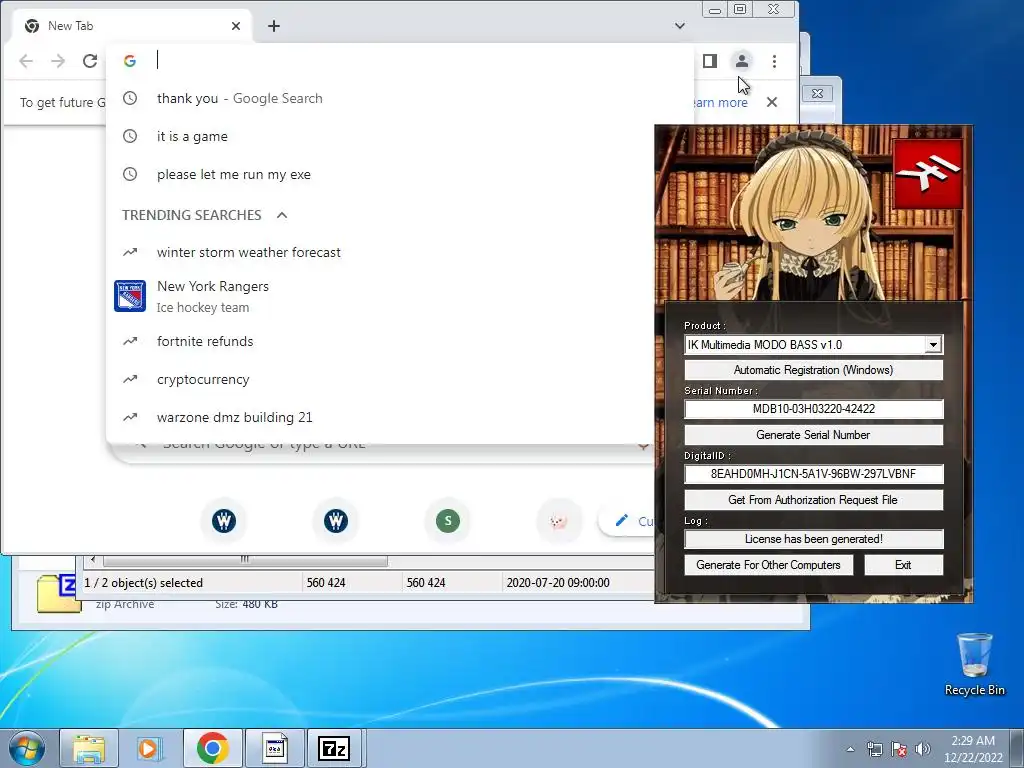Click the Google logo in address bar
Image resolution: width=1024 pixels, height=768 pixels.
[x=130, y=61]
